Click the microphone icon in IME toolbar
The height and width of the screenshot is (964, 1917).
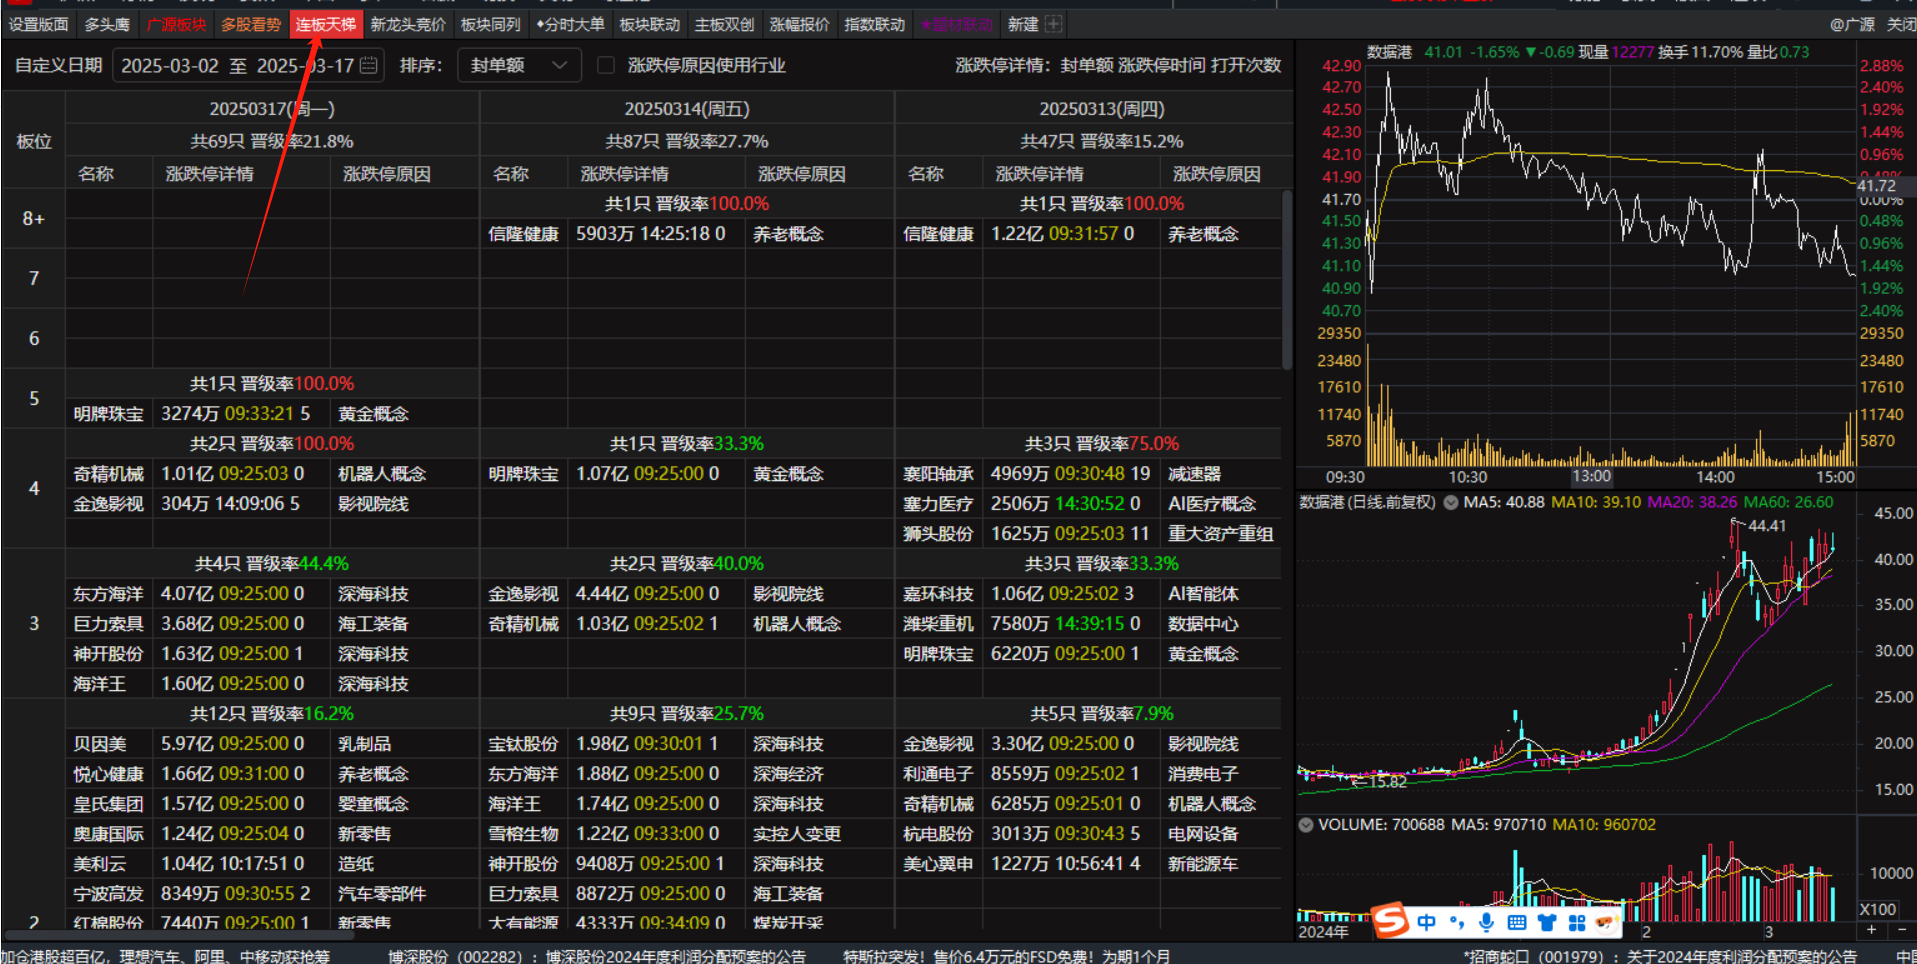pos(1487,922)
